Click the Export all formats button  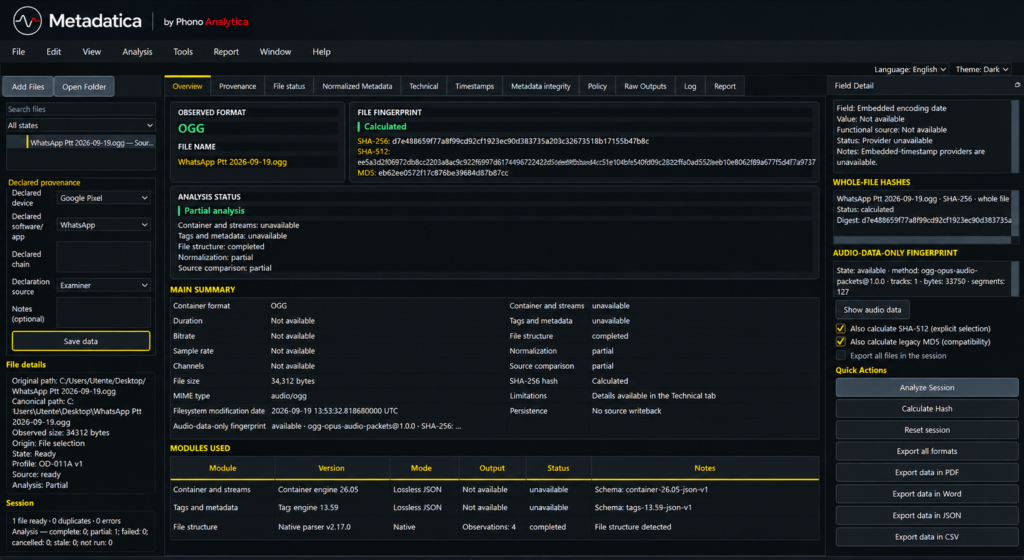(x=927, y=451)
